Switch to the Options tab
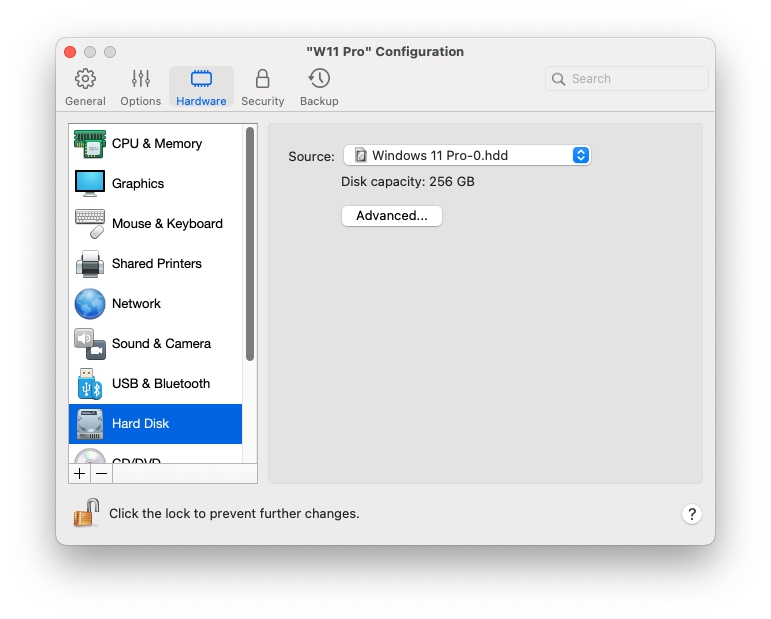771x619 pixels. coord(140,87)
